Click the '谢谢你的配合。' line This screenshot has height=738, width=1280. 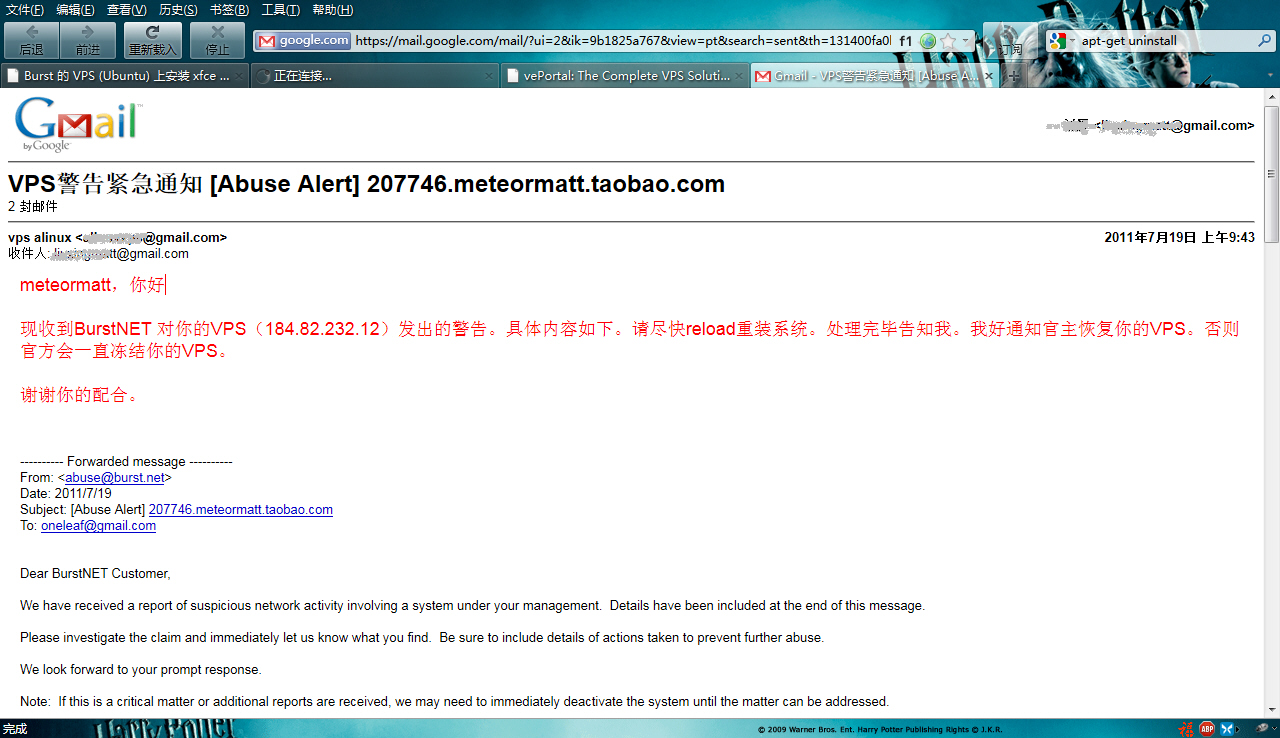click(x=80, y=395)
